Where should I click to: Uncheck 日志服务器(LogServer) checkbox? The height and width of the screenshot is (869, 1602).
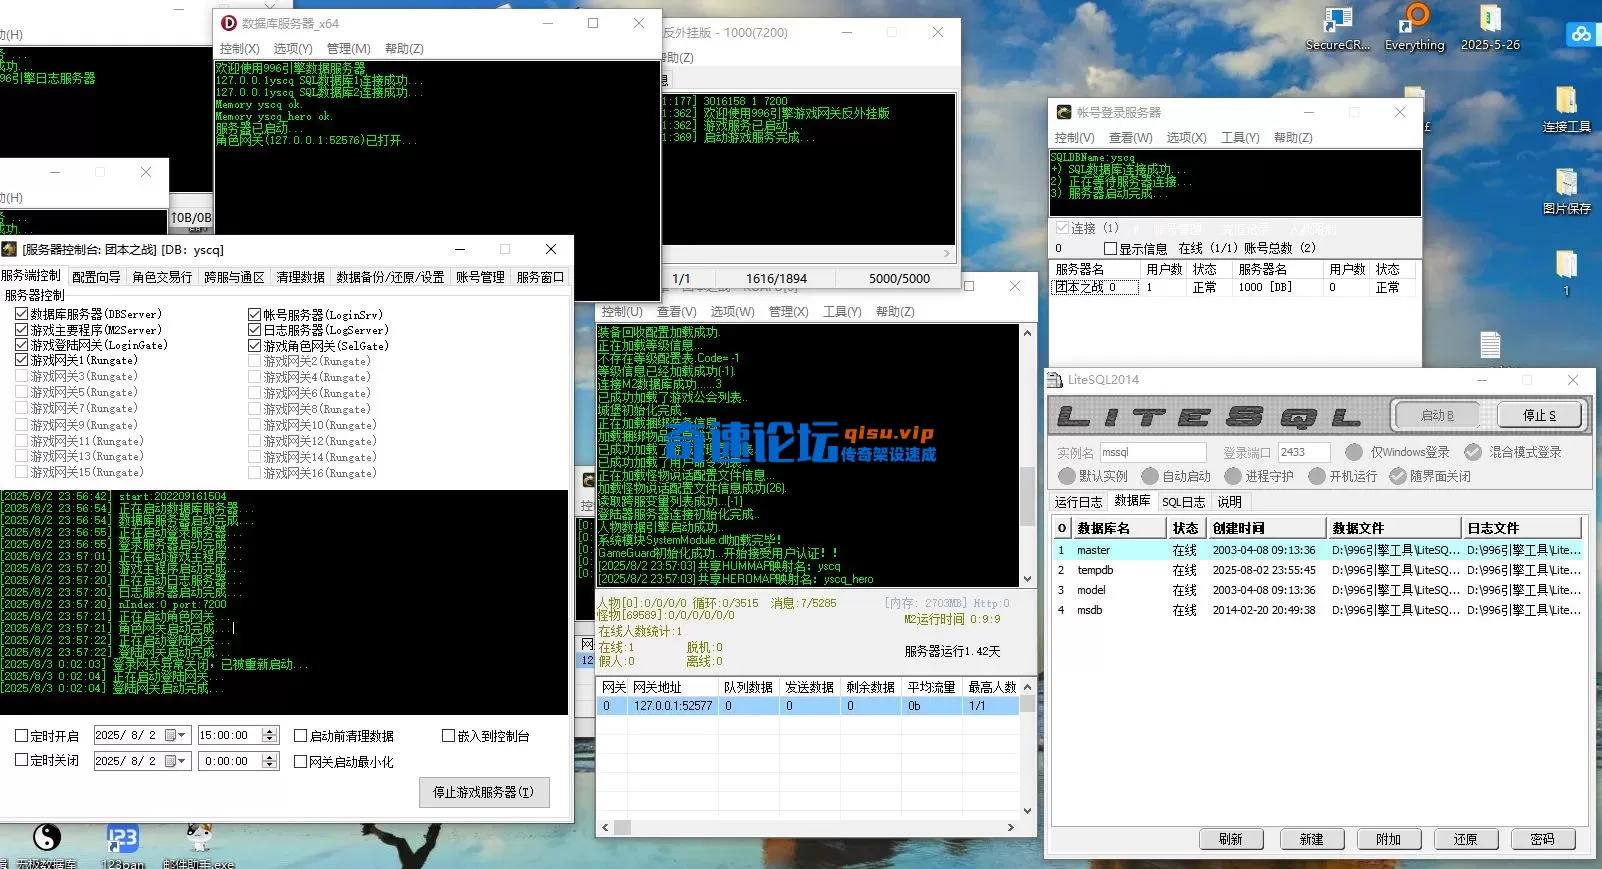254,330
